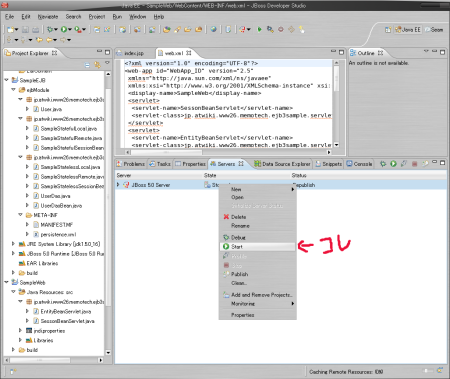Screen dimensions: 450x379
Task: Choose Add and Remove Projects in context menu
Action: pos(258,295)
